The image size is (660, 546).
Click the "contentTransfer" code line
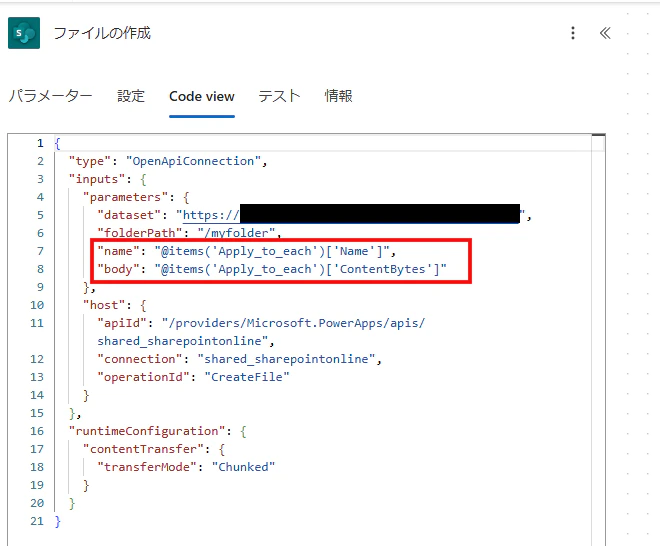(154, 449)
